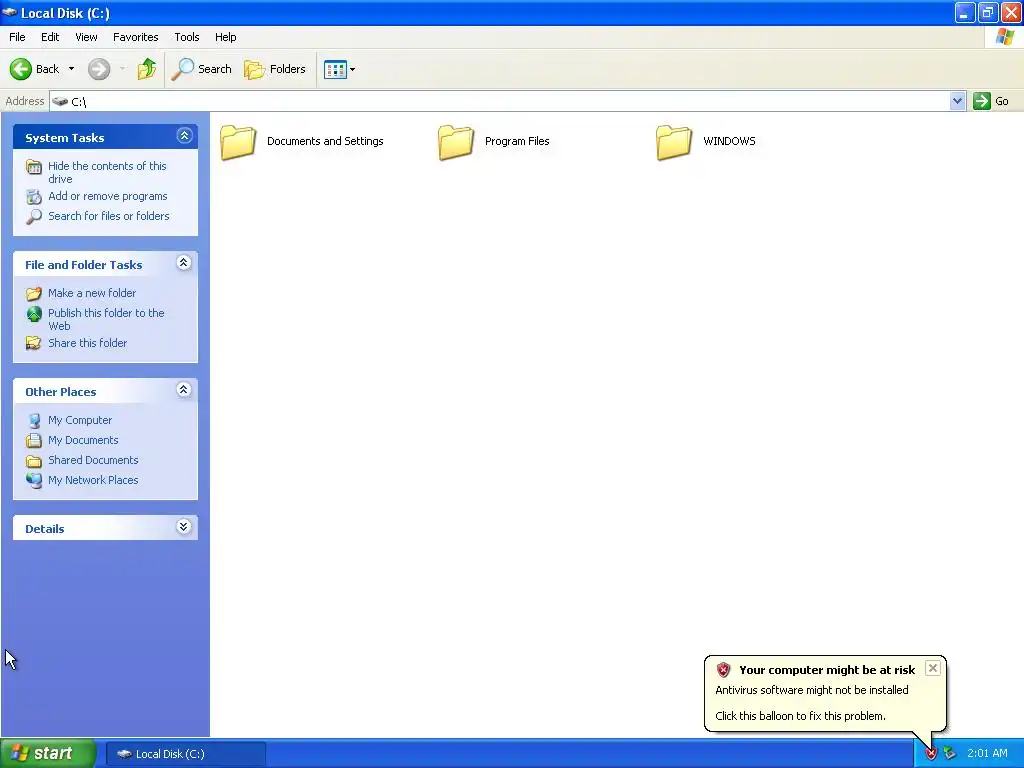Open My Documents from Other Places
Viewport: 1024px width, 768px height.
pyautogui.click(x=83, y=440)
